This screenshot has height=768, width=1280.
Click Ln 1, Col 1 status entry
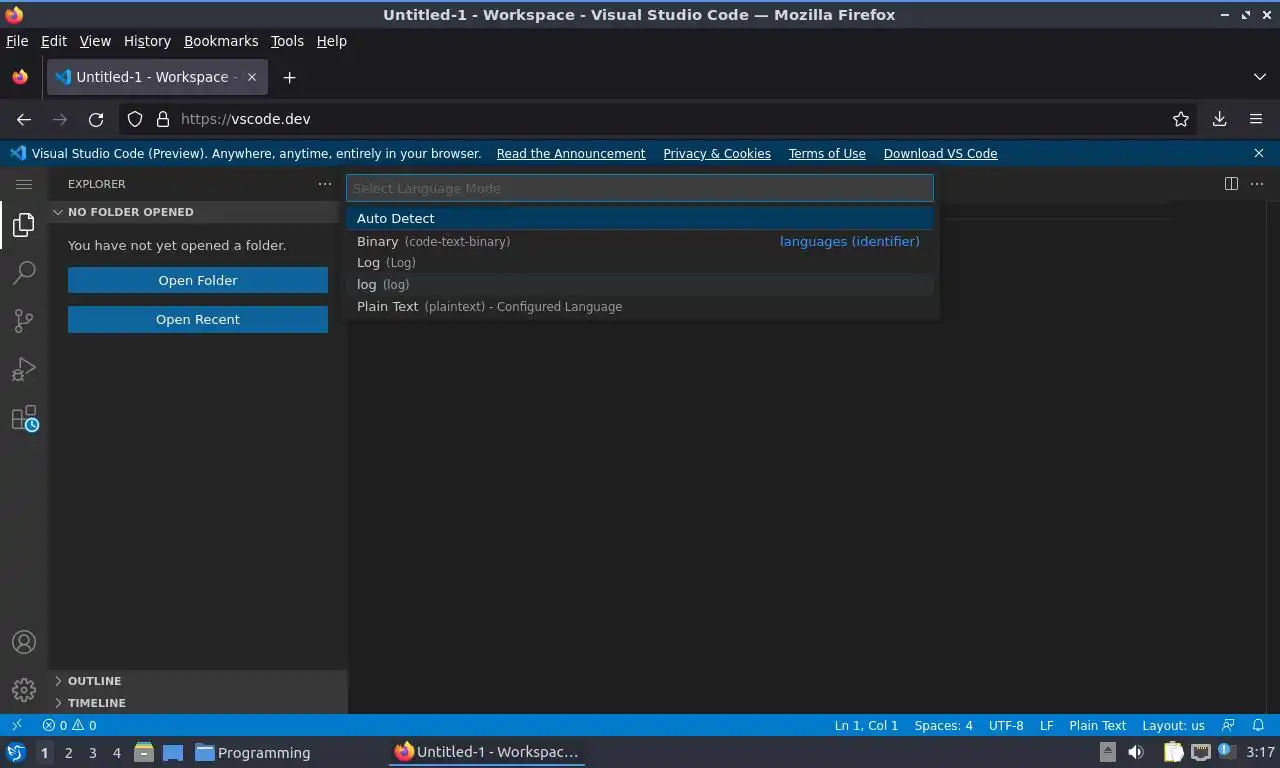click(x=866, y=725)
